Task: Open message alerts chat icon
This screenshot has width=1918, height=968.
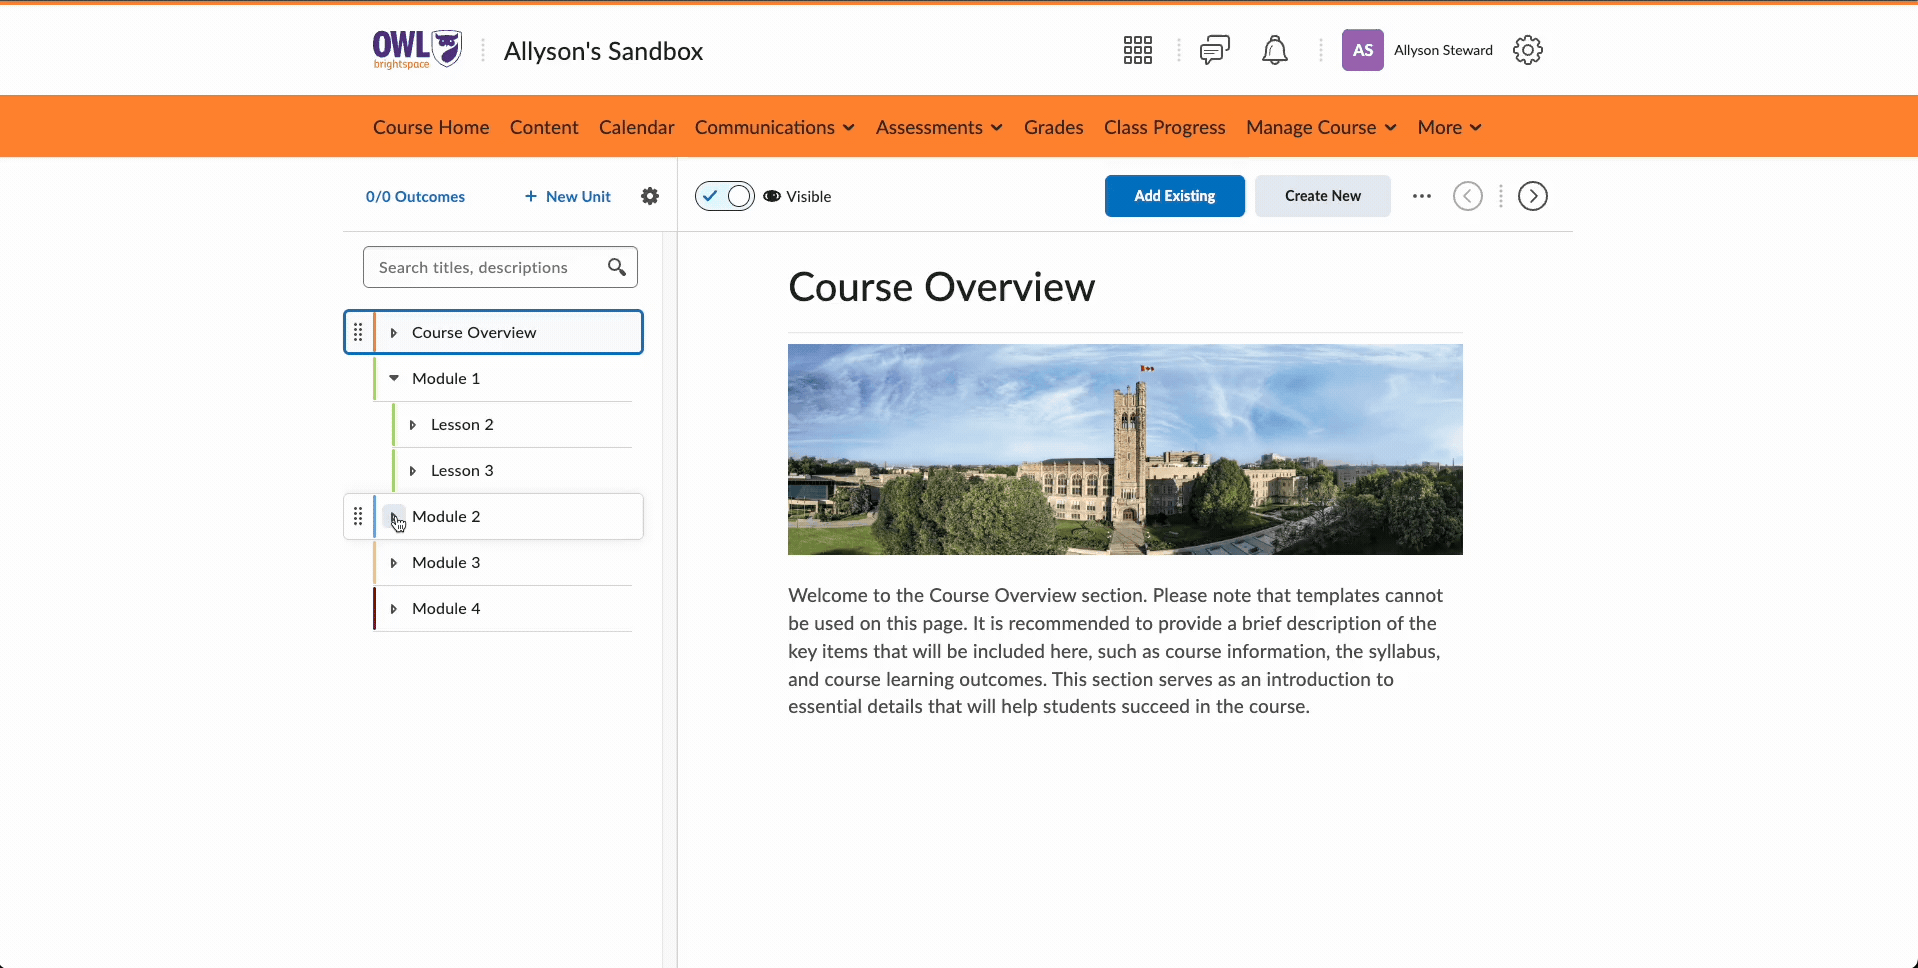Action: click(x=1214, y=50)
